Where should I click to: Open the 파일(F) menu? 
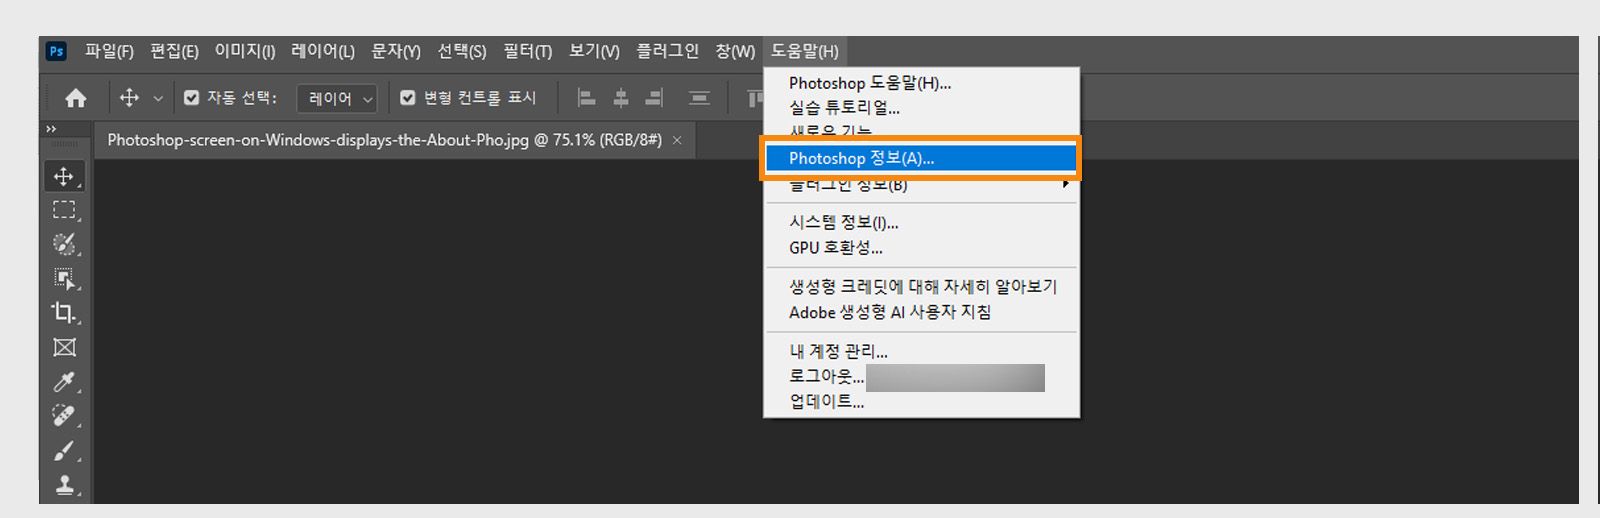pyautogui.click(x=109, y=51)
